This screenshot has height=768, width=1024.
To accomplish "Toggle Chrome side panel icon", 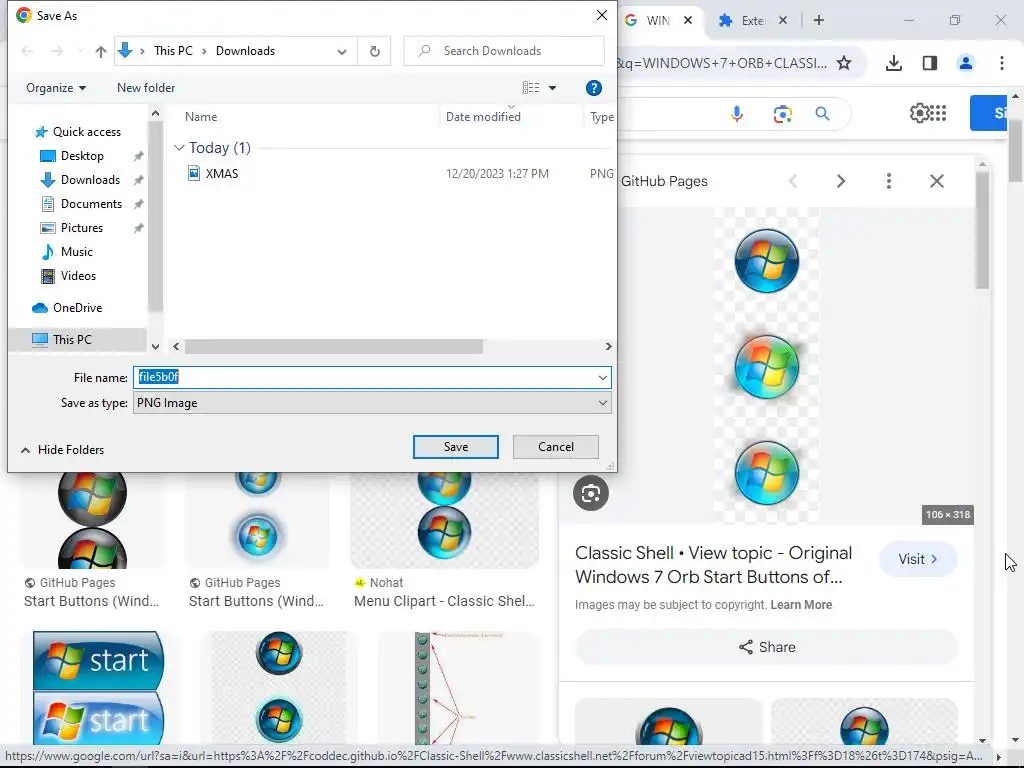I will (929, 63).
